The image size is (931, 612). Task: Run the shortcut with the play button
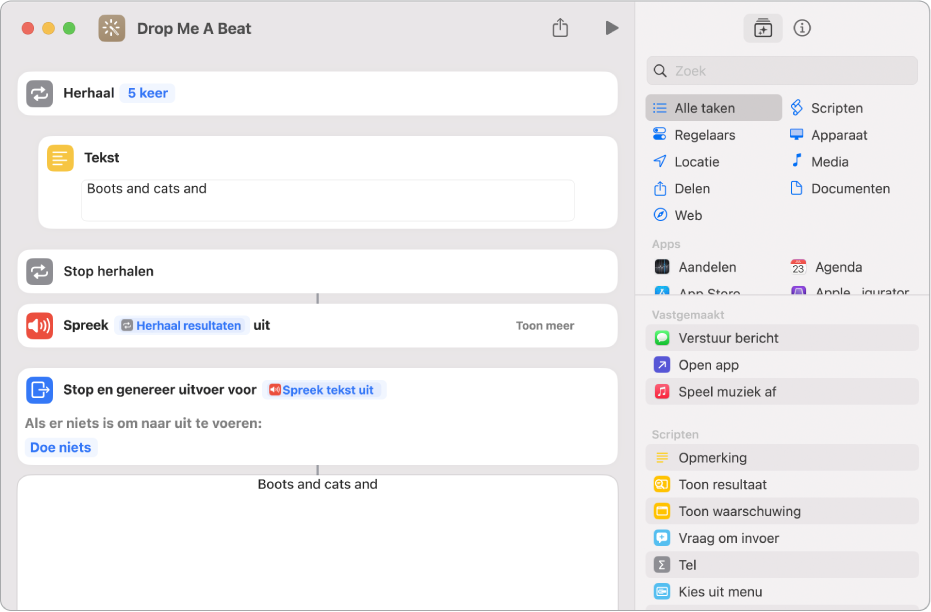point(611,28)
